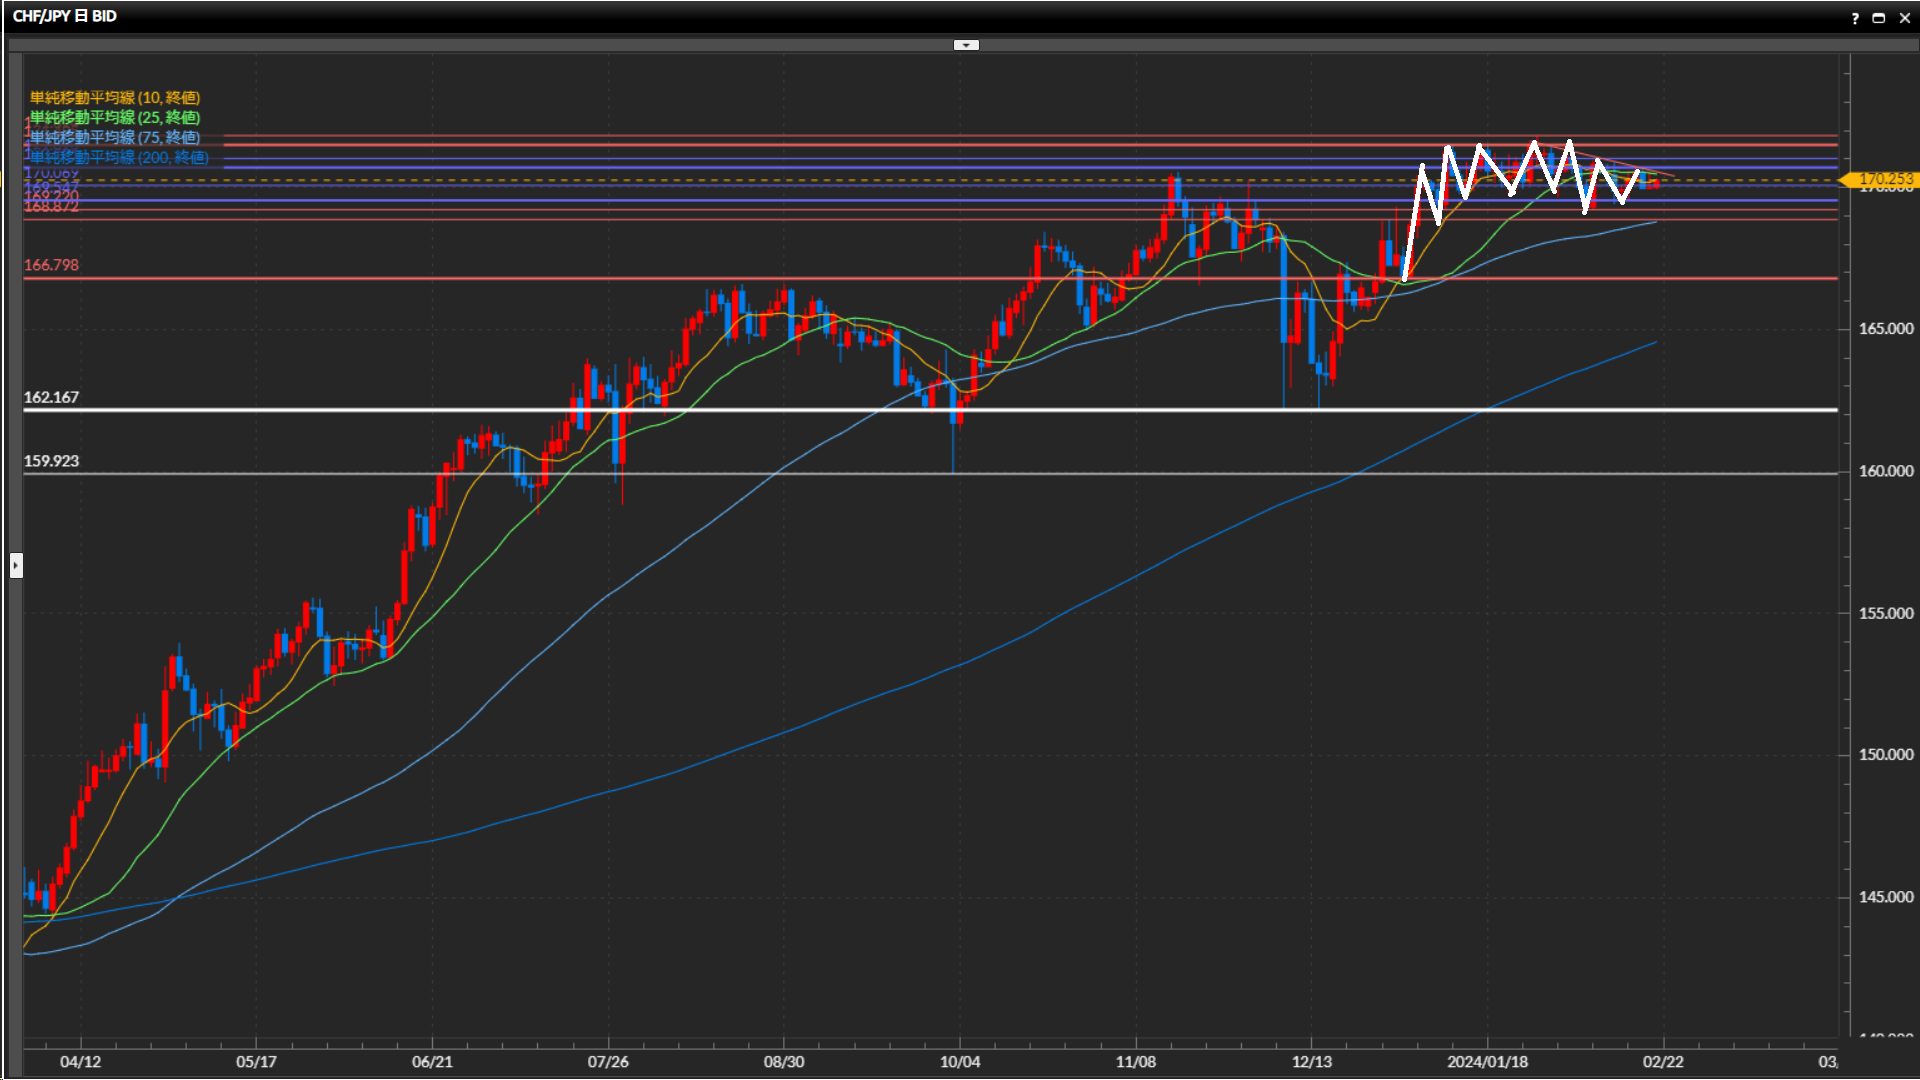Click the 2024/01/18 date axis label
1920x1080 pixels.
(1487, 1062)
